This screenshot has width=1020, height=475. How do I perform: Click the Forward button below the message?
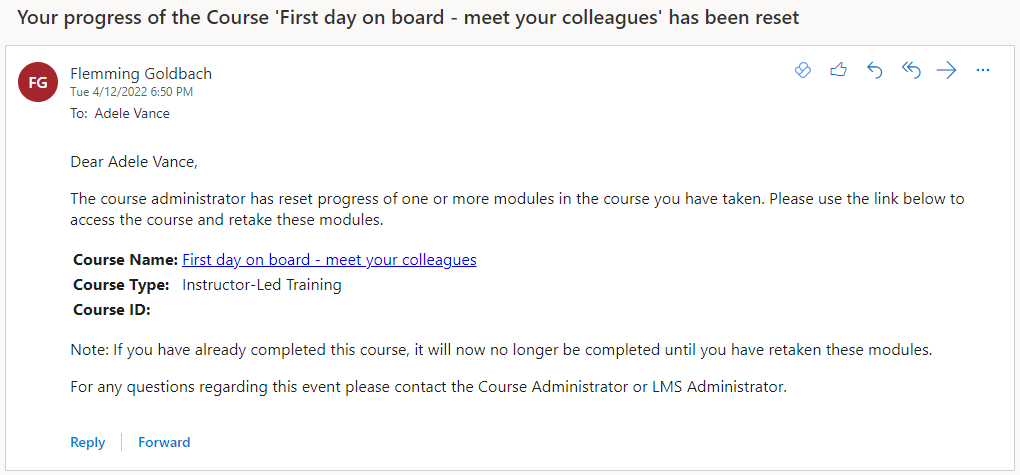pyautogui.click(x=164, y=442)
